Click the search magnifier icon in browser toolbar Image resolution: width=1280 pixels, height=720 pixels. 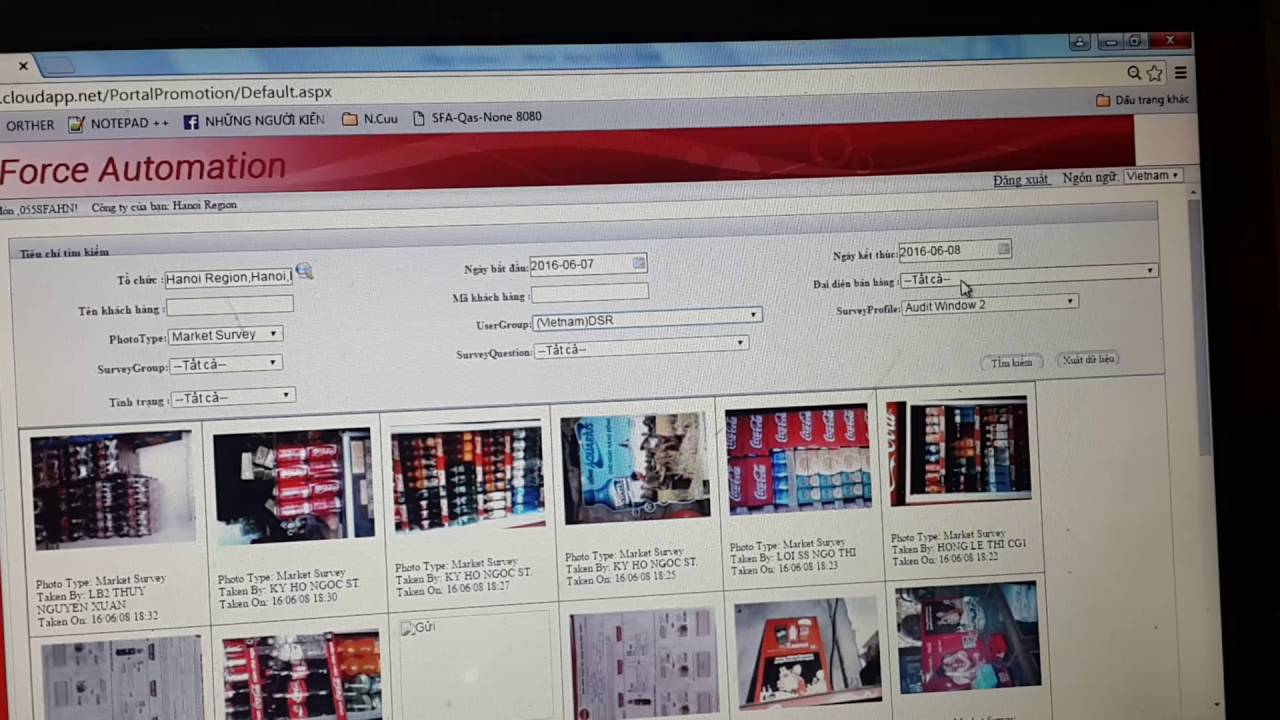tap(1134, 73)
